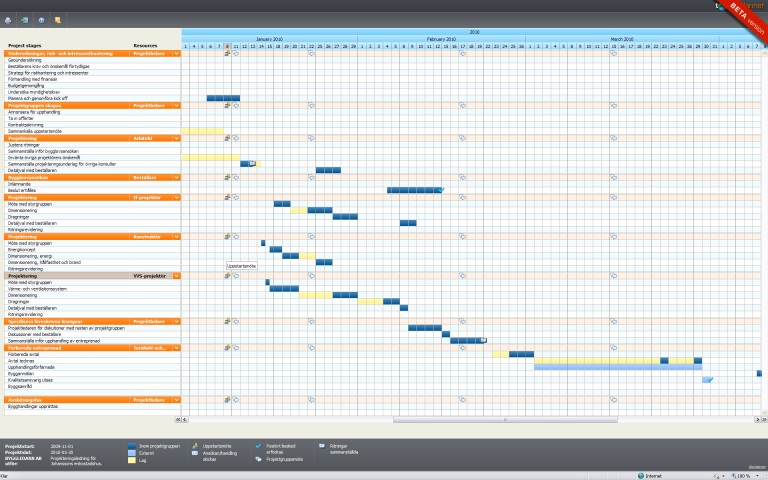Click the horizontal timeline scrollbar thumb
768x480 pixels.
[505, 419]
